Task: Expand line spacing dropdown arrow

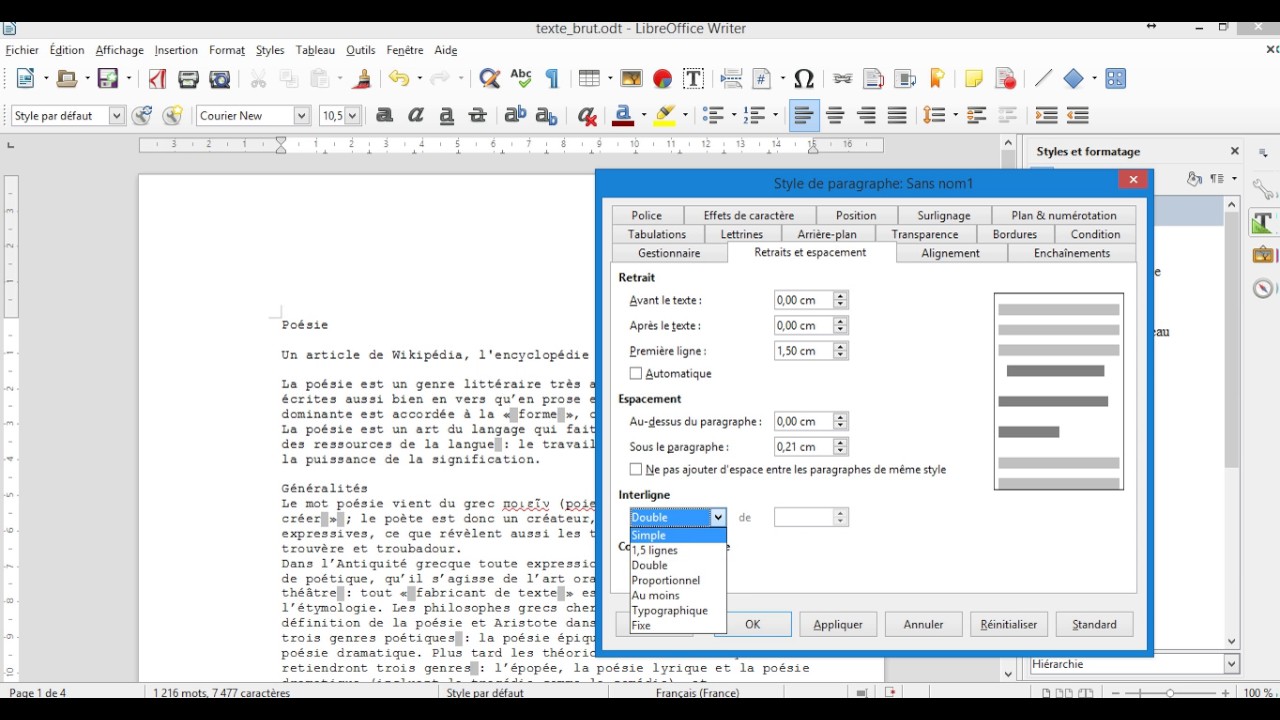Action: [953, 116]
